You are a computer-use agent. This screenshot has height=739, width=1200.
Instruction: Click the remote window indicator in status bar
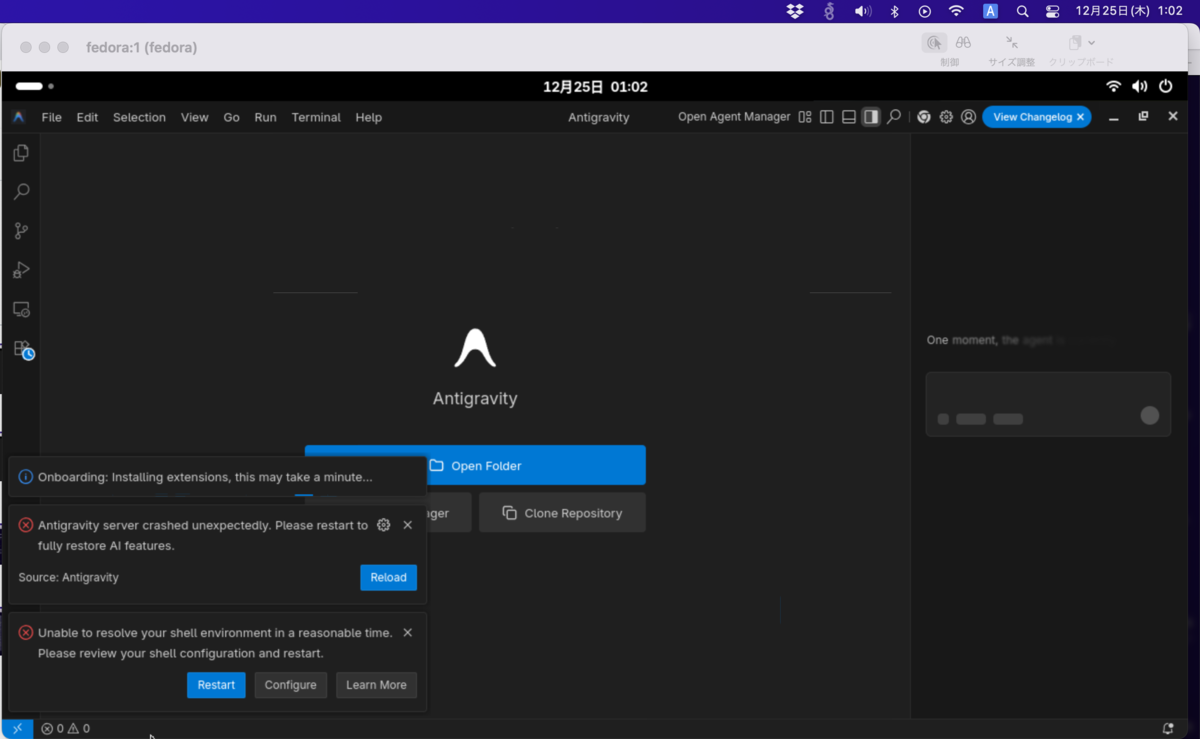pyautogui.click(x=17, y=729)
